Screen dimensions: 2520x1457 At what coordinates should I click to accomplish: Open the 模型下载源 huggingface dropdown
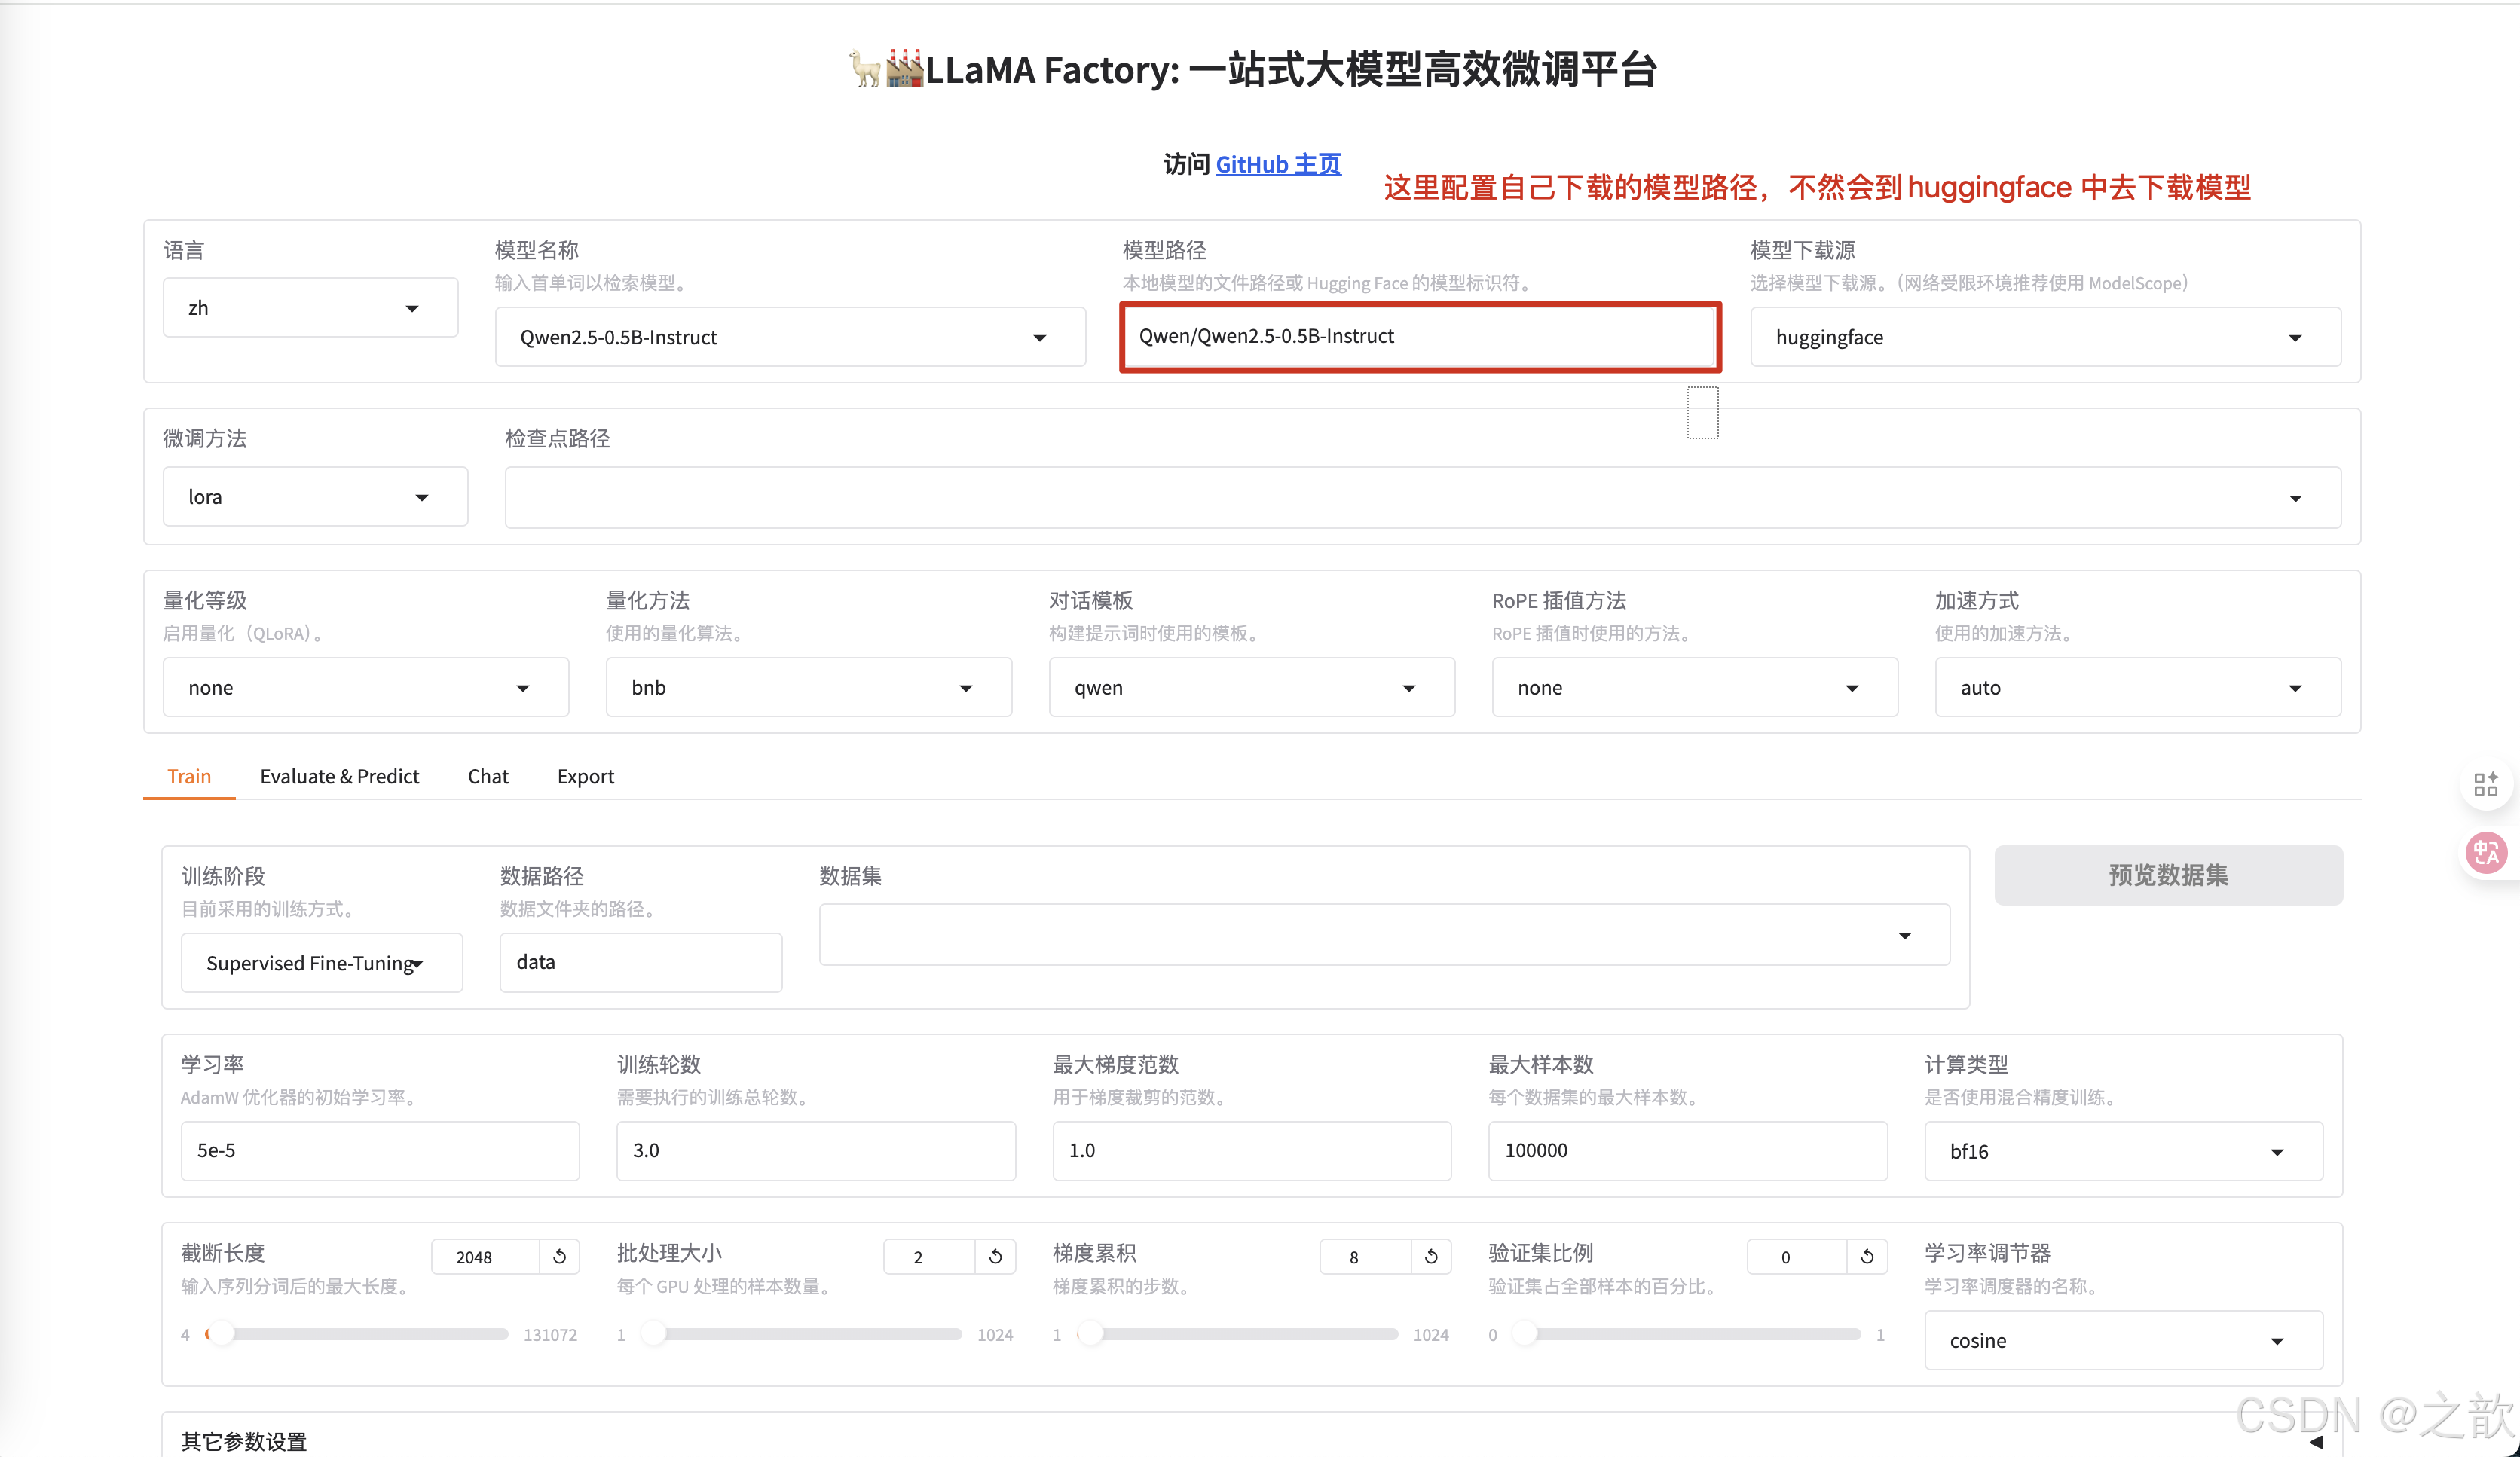(x=2045, y=337)
